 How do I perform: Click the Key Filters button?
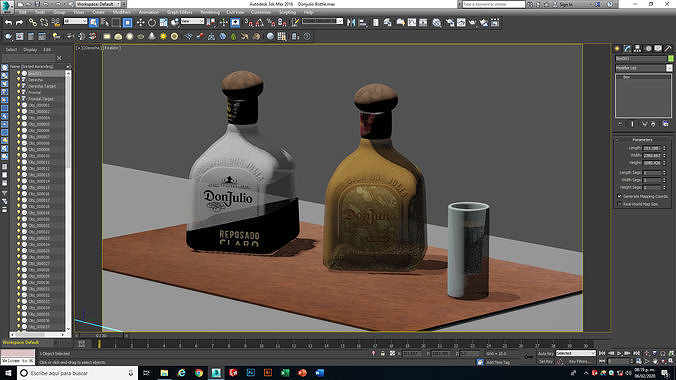click(x=579, y=361)
